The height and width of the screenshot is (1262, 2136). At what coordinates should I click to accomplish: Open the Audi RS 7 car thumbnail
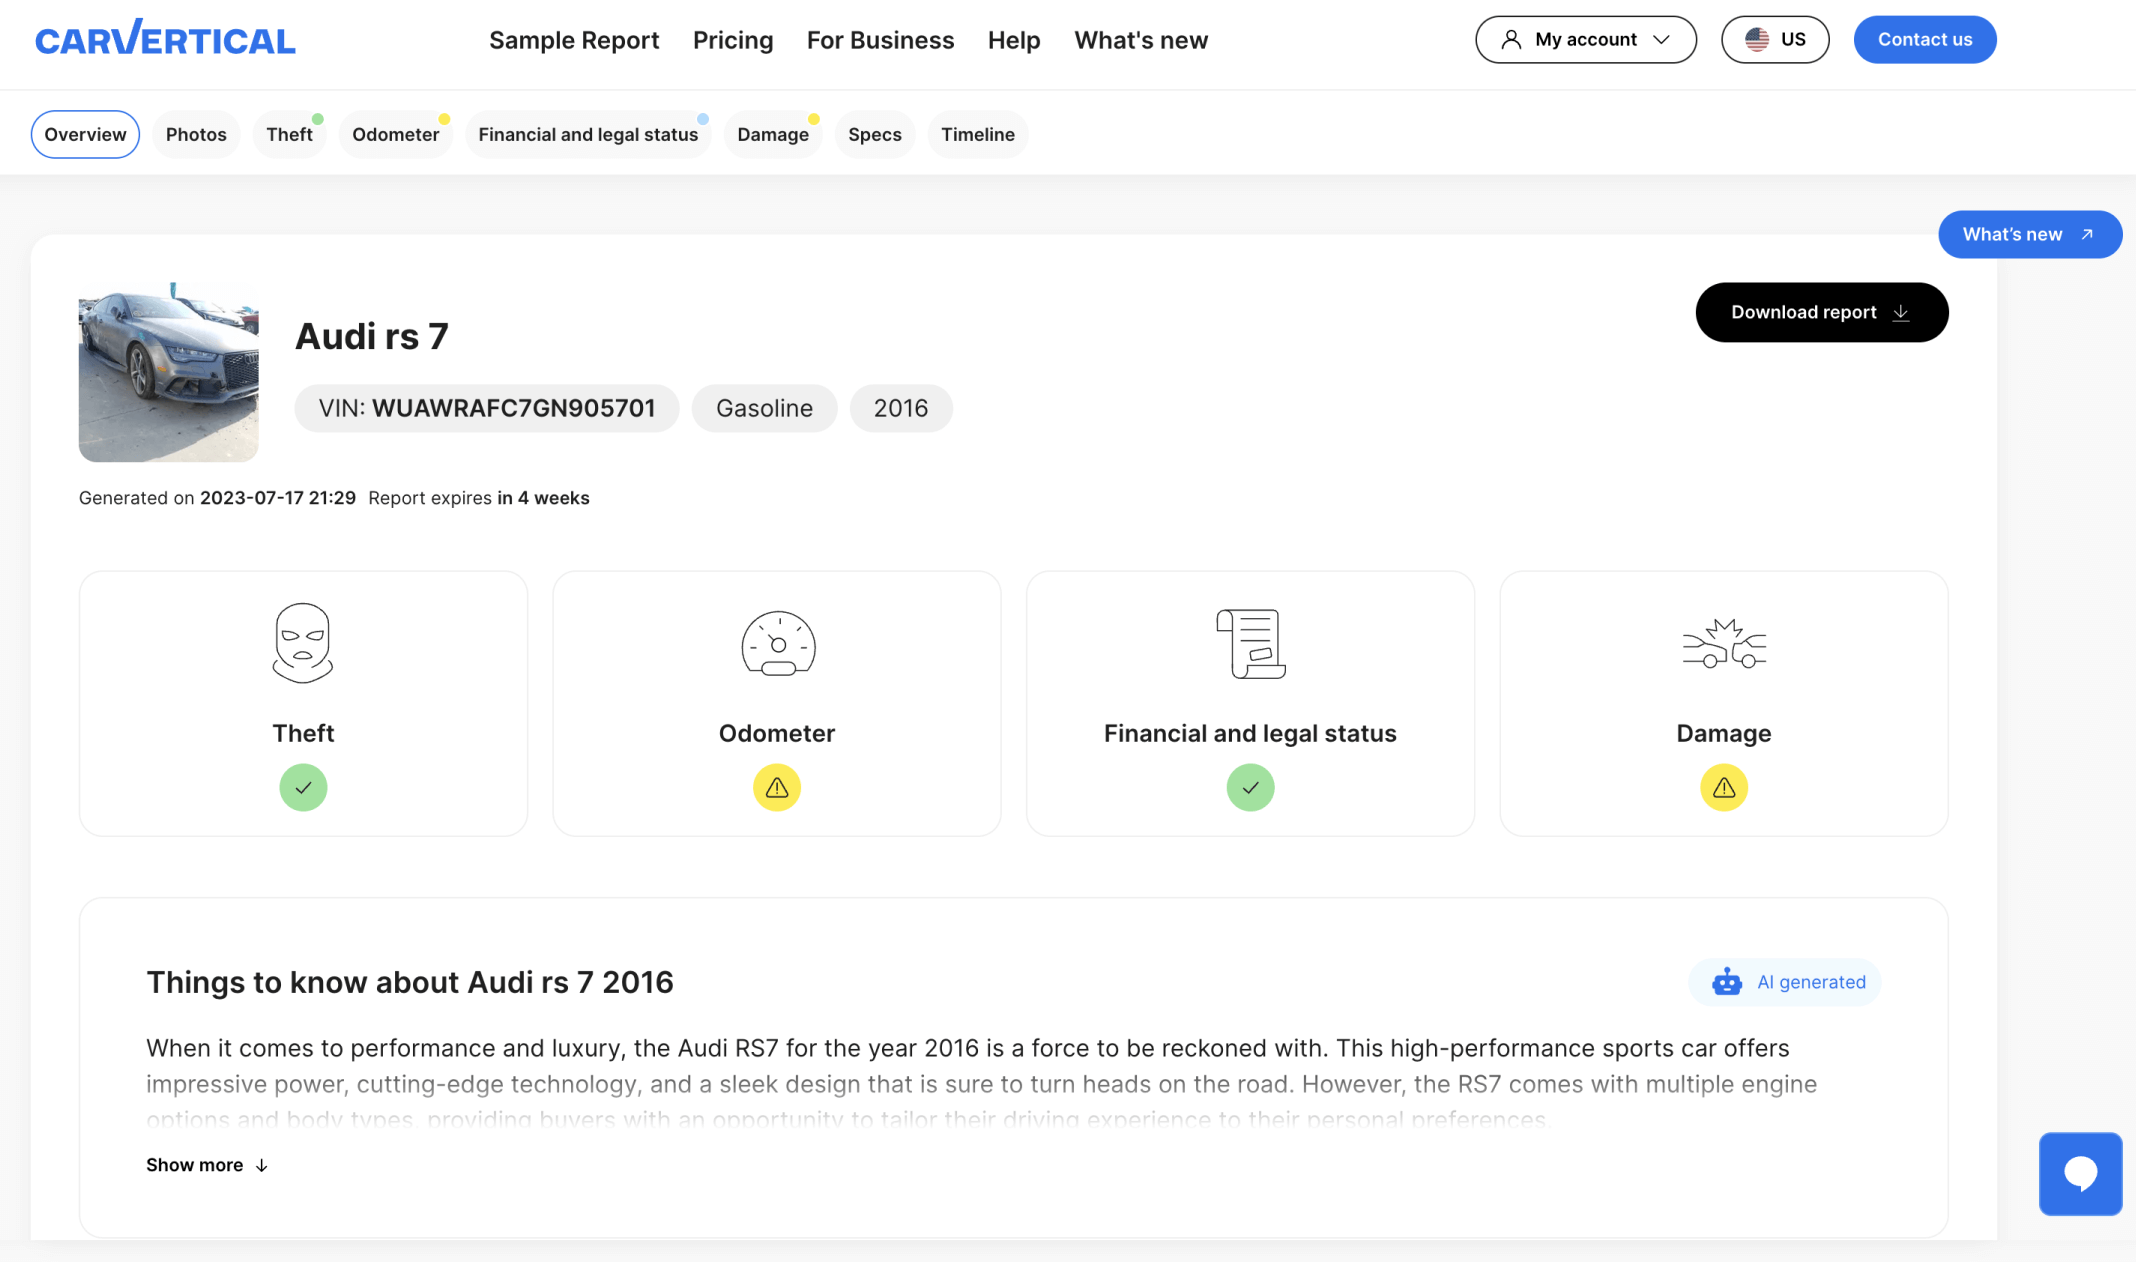click(168, 372)
